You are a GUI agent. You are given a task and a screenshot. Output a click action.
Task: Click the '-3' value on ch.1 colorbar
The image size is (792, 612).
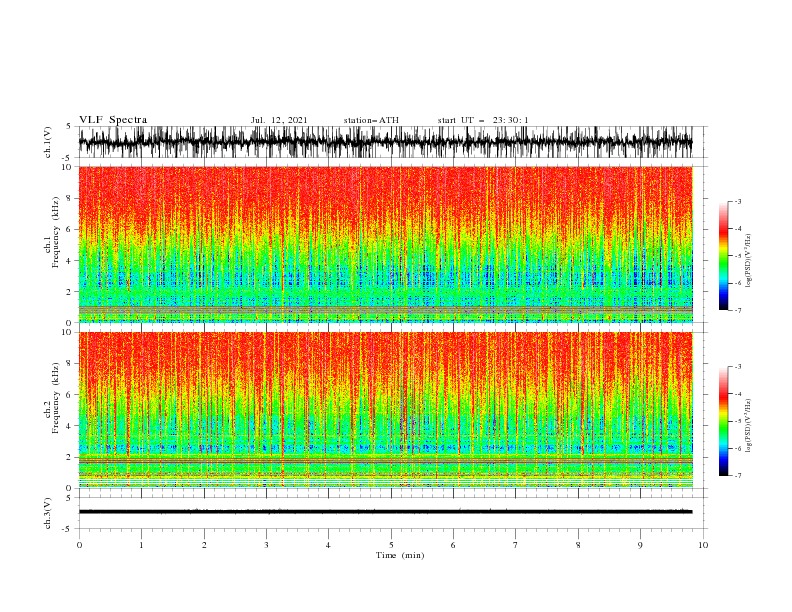[x=737, y=201]
